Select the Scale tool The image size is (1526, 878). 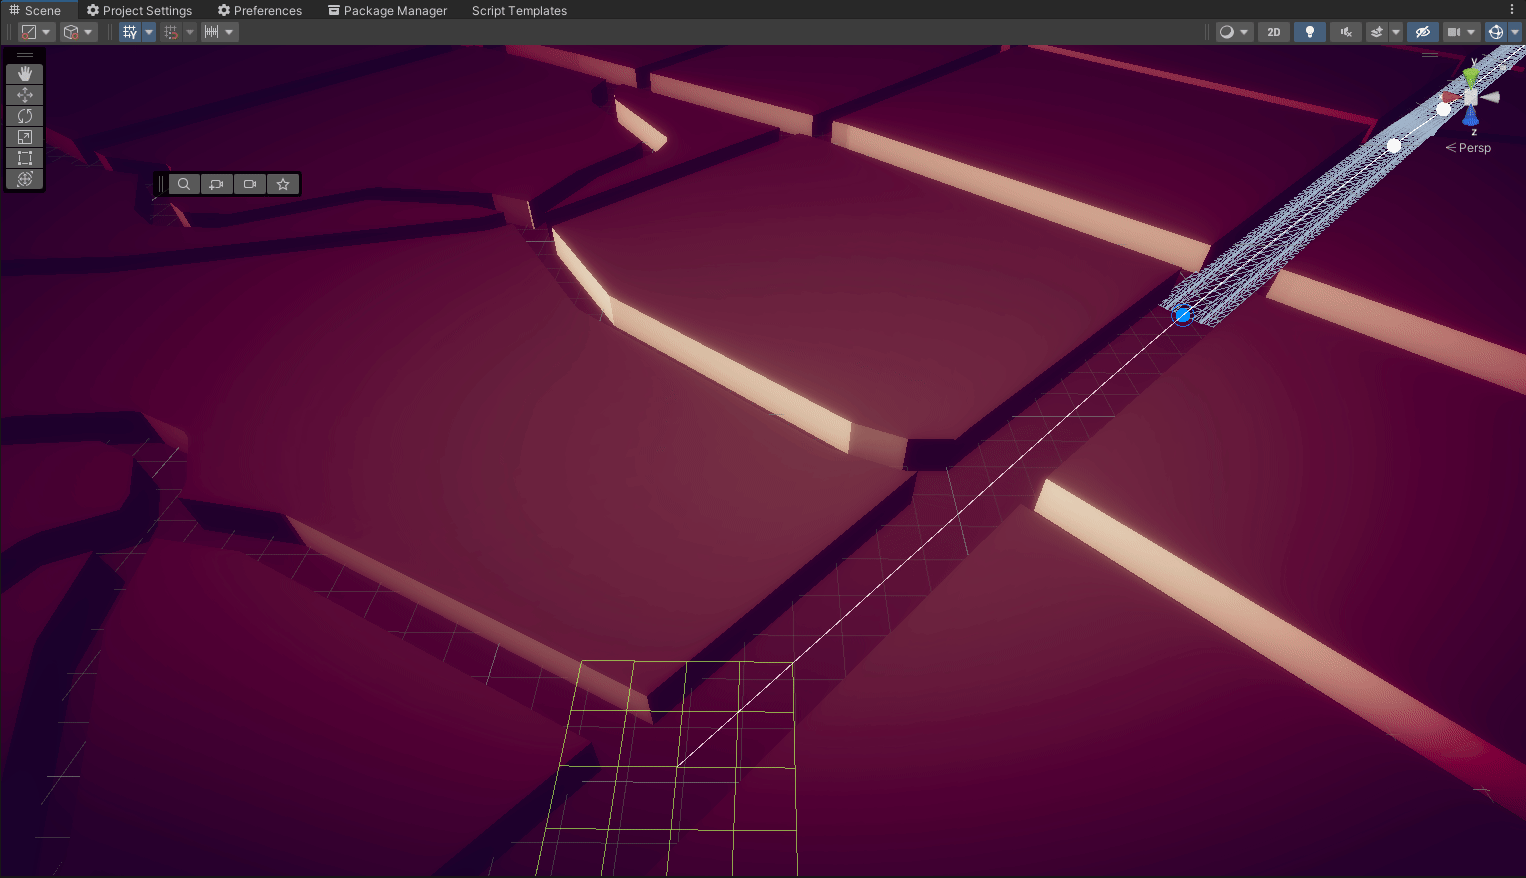(x=25, y=137)
